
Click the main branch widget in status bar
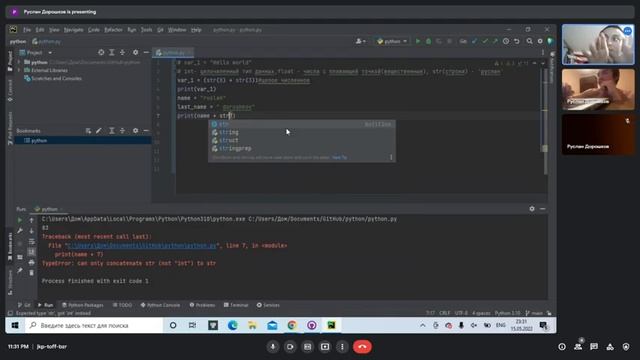click(535, 313)
